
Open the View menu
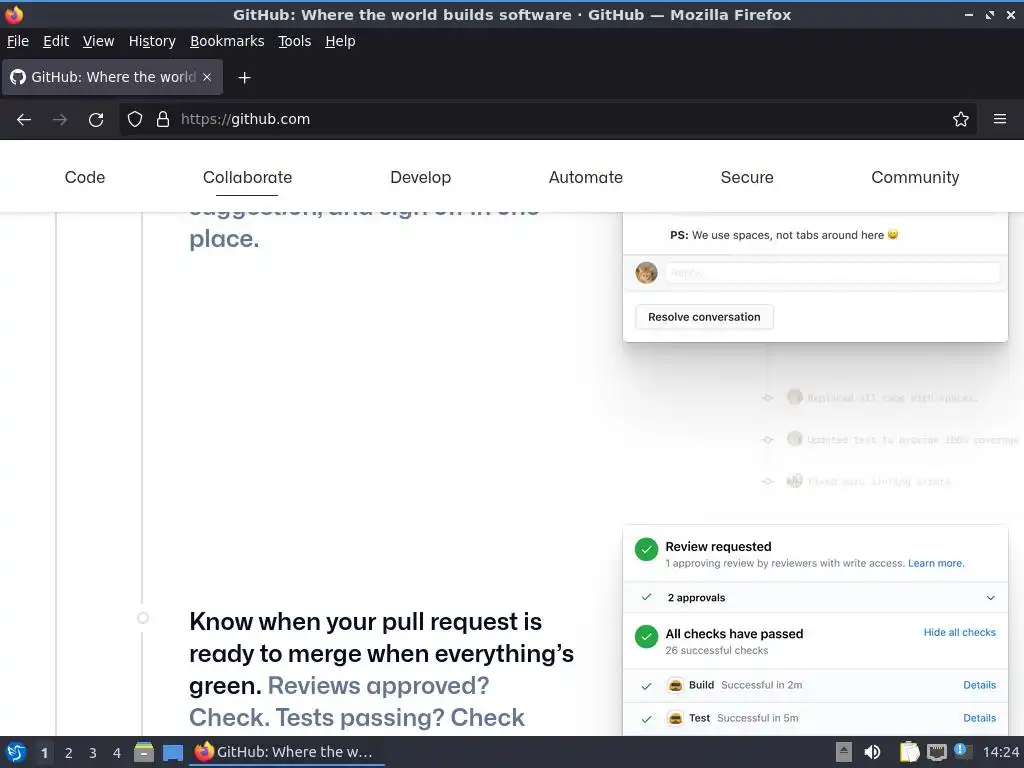tap(99, 41)
